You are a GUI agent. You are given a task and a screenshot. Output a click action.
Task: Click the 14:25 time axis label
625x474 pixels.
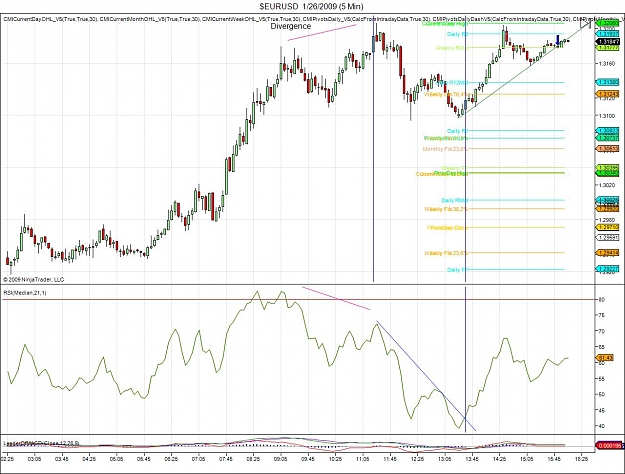pos(499,459)
